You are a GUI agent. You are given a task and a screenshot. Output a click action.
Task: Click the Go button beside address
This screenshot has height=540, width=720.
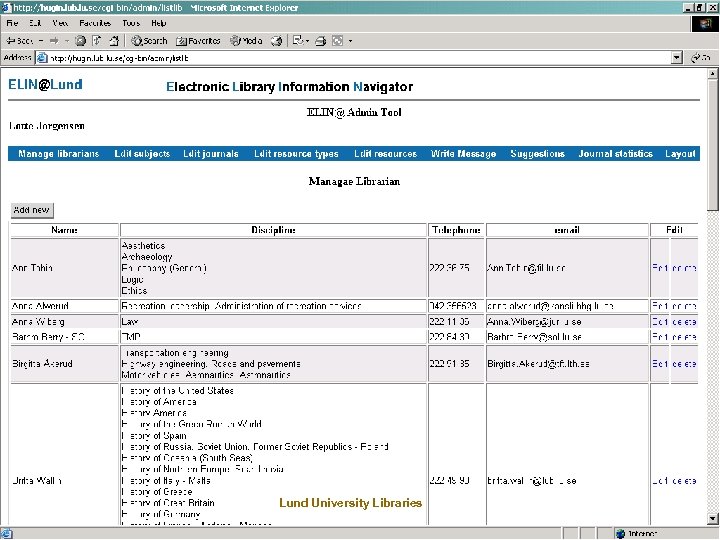coord(701,58)
